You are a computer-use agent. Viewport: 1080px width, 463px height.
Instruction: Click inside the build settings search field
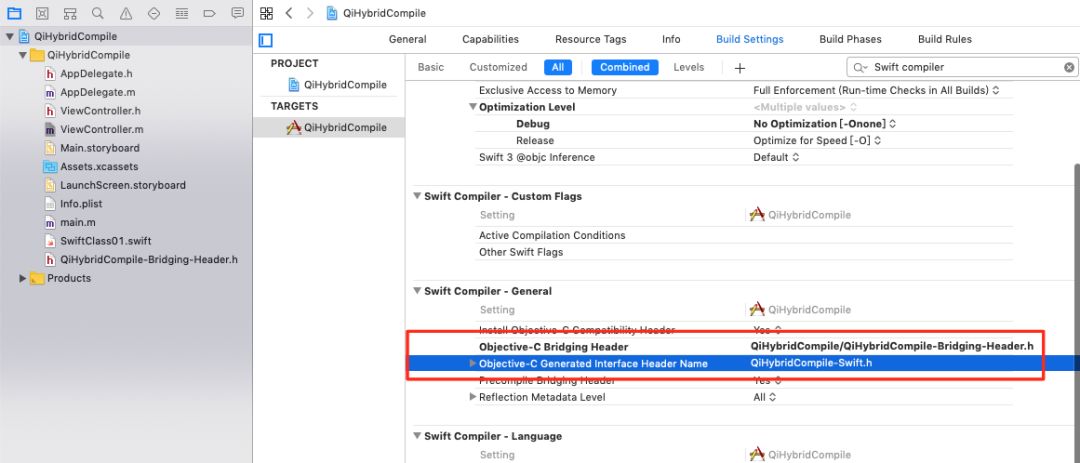(963, 67)
